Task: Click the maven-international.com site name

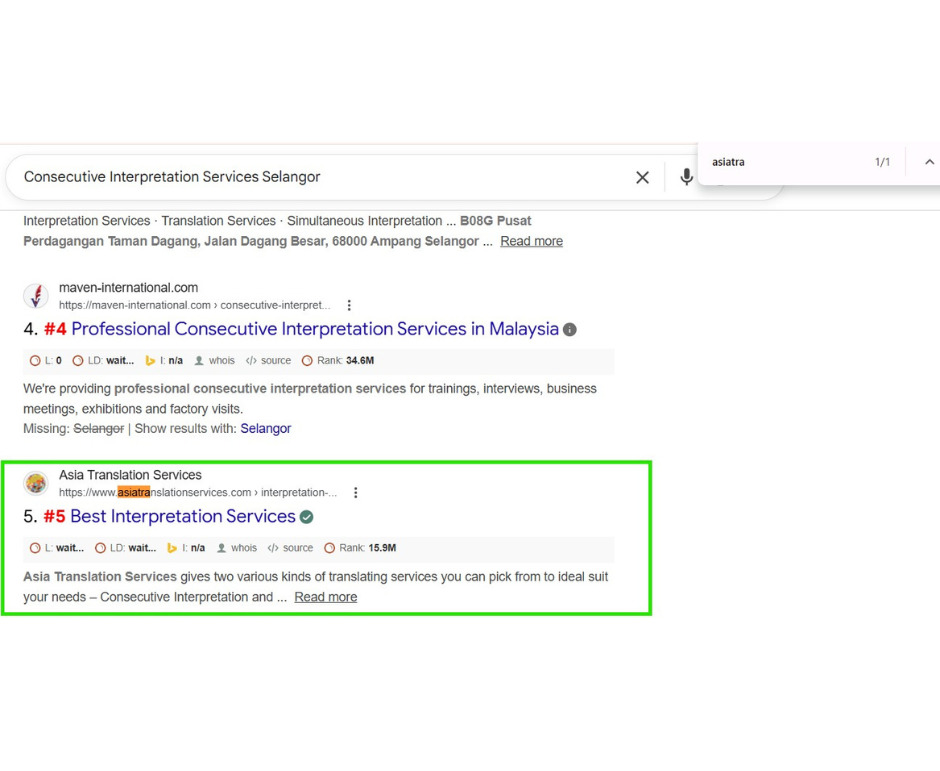Action: (128, 288)
